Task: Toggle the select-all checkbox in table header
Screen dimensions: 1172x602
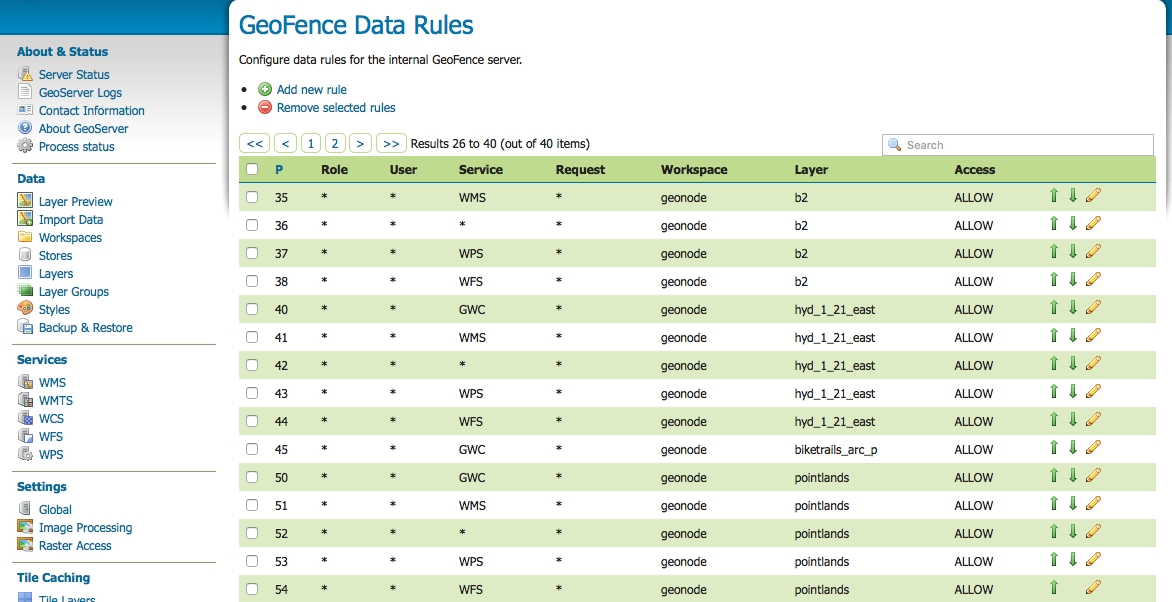Action: tap(252, 169)
